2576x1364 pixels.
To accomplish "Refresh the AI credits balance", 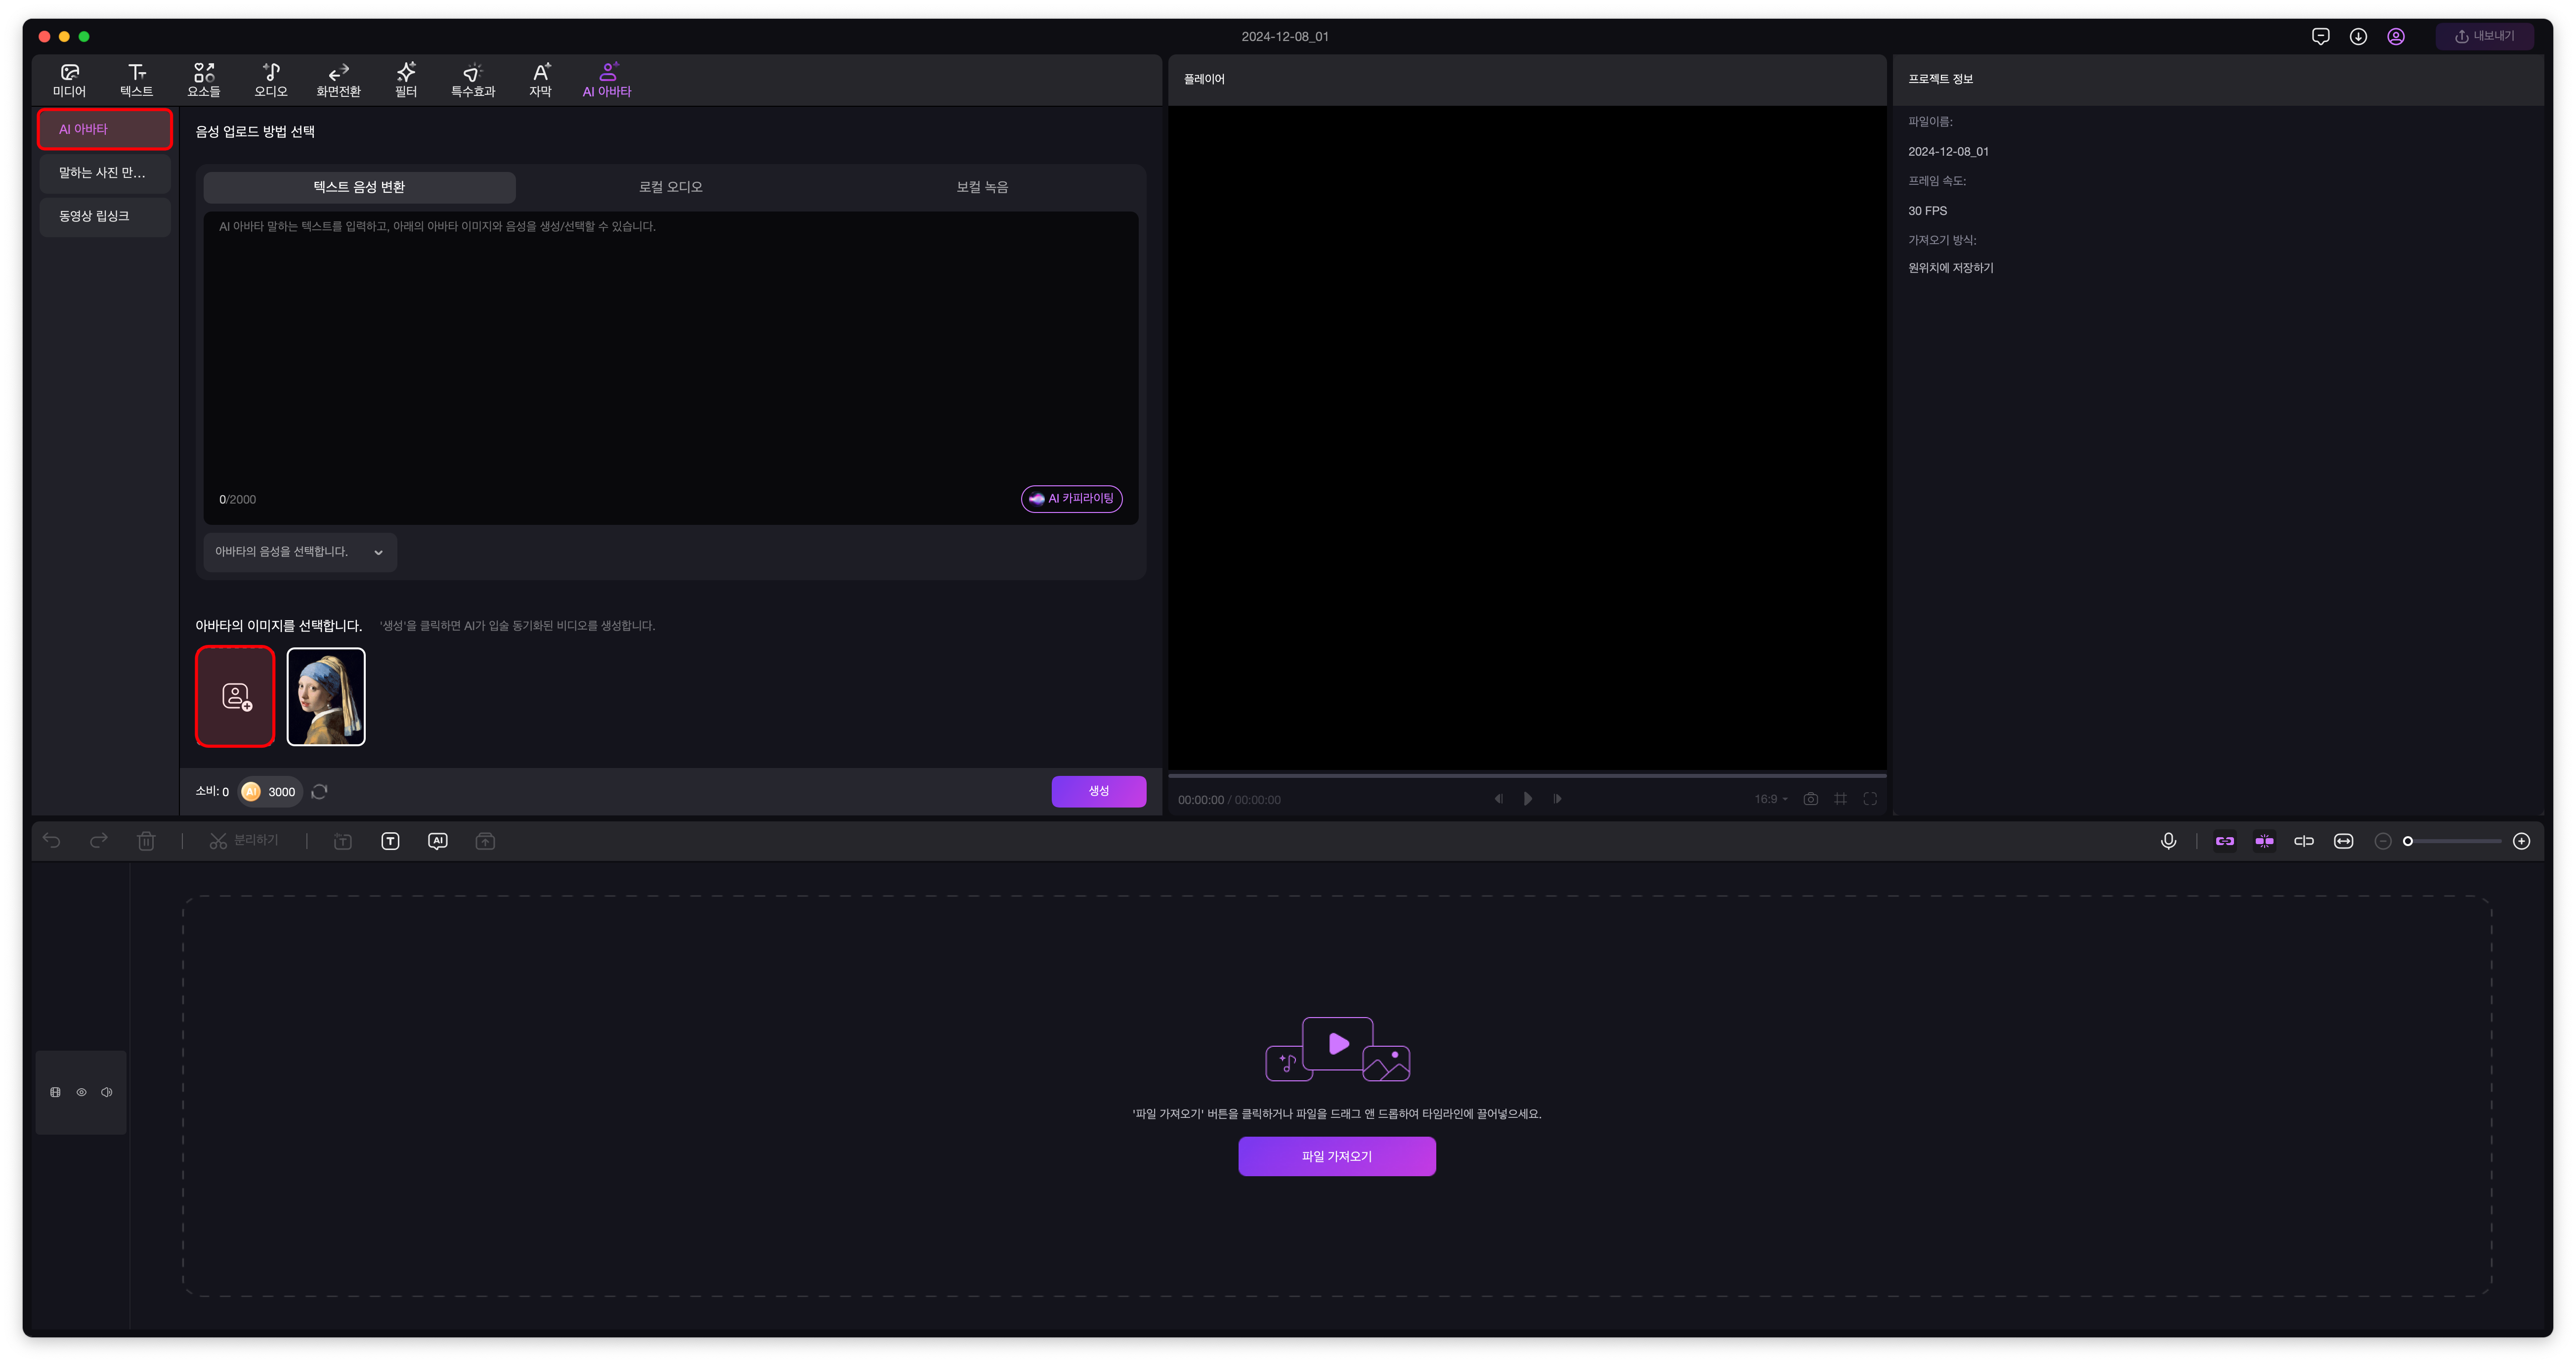I will [x=319, y=791].
